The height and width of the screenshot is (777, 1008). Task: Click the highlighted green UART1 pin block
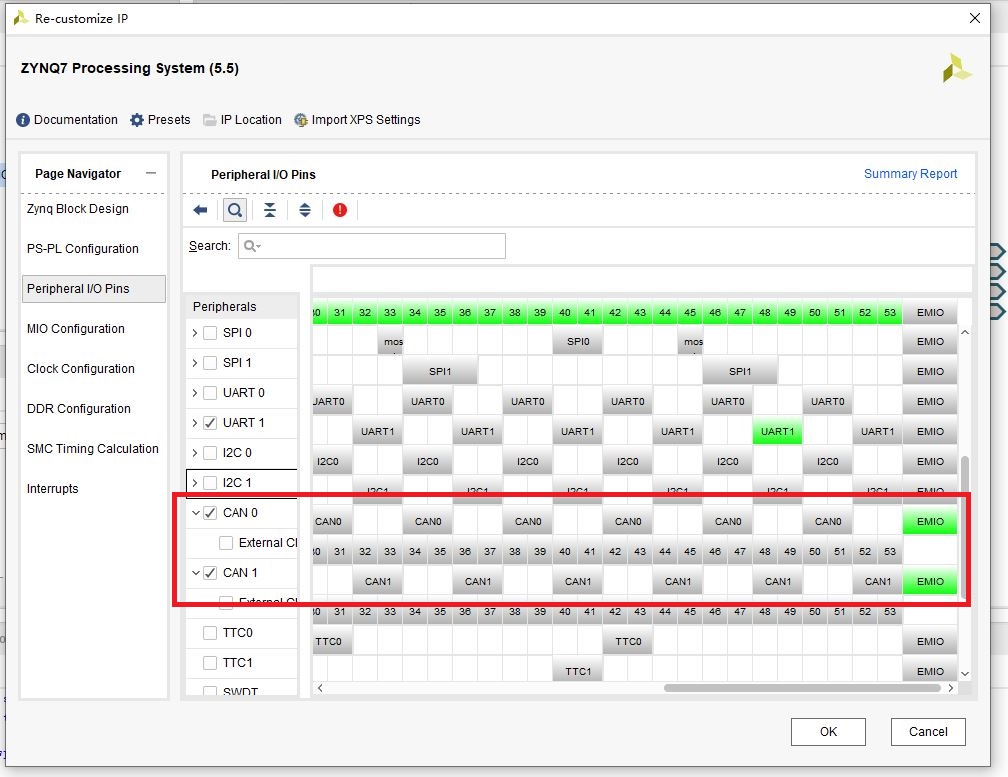coord(778,432)
